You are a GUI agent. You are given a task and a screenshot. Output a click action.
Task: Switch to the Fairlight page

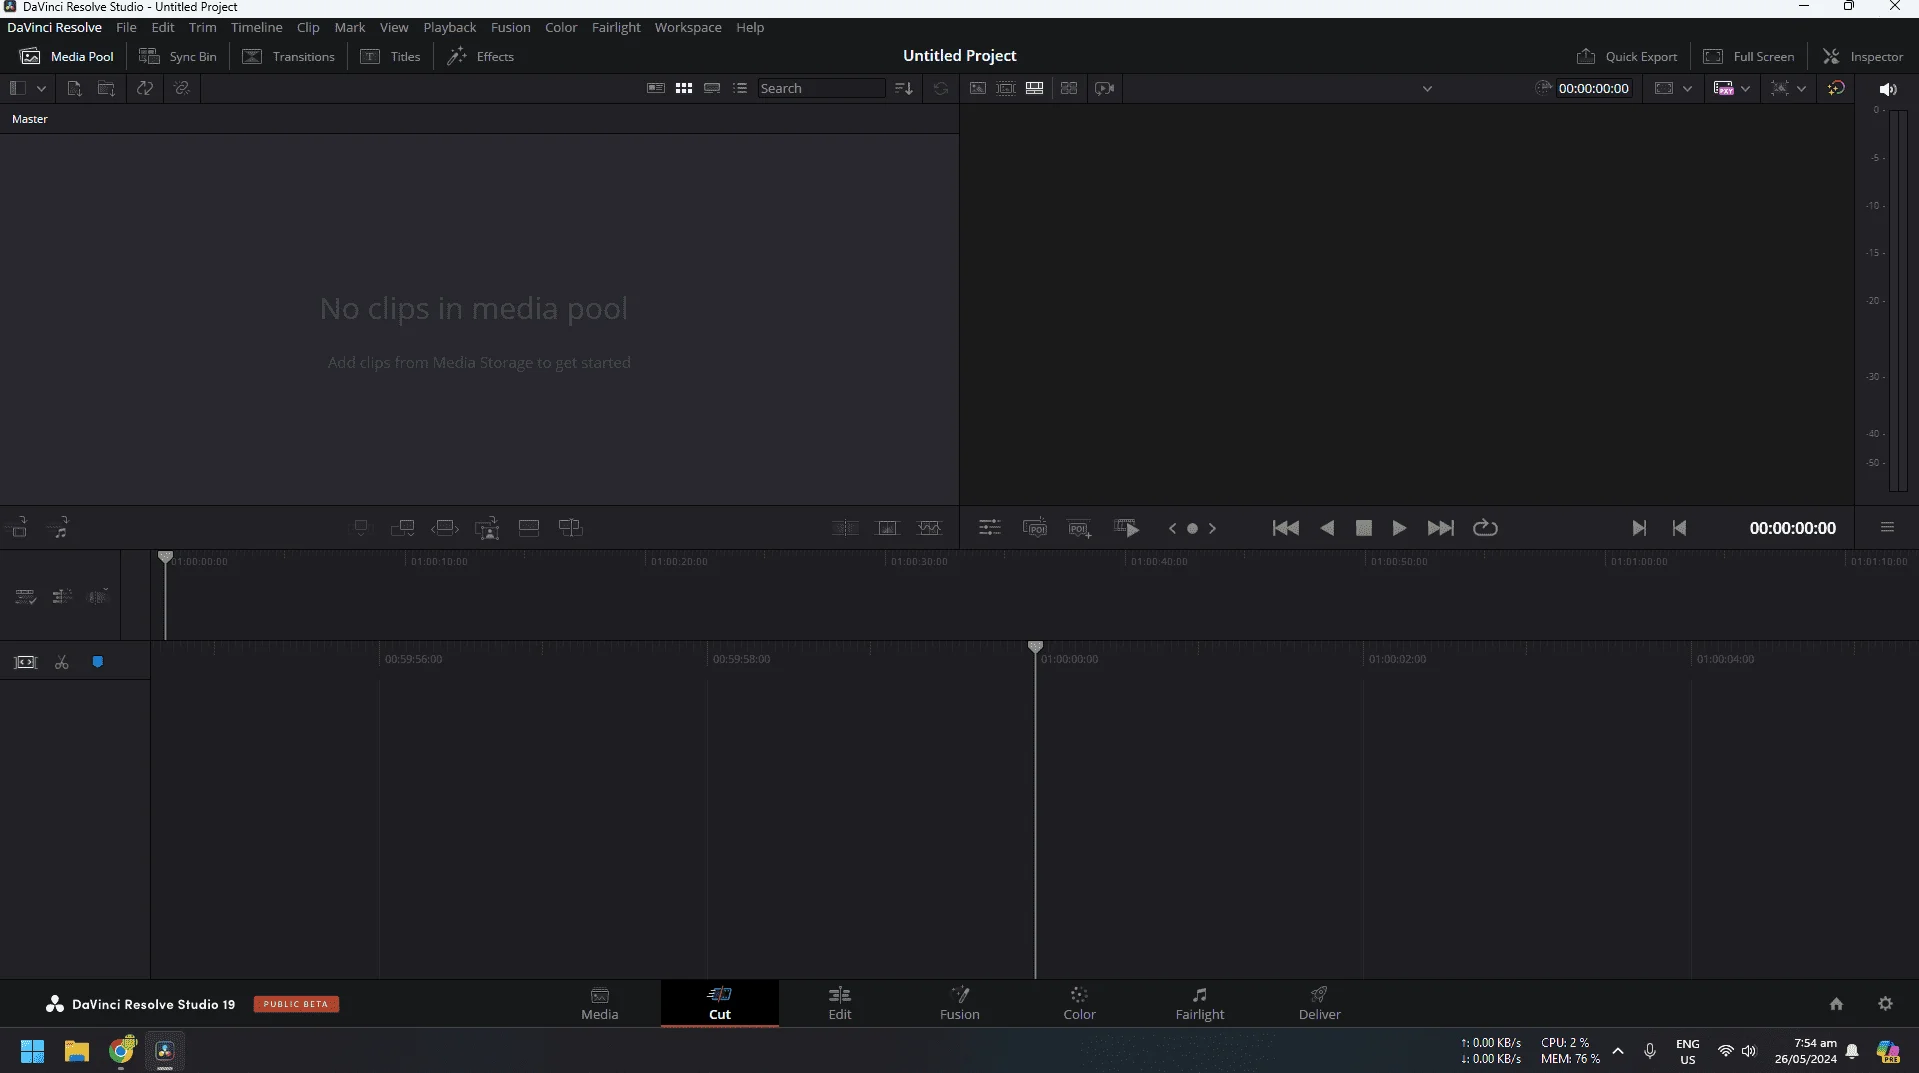pos(1199,1003)
